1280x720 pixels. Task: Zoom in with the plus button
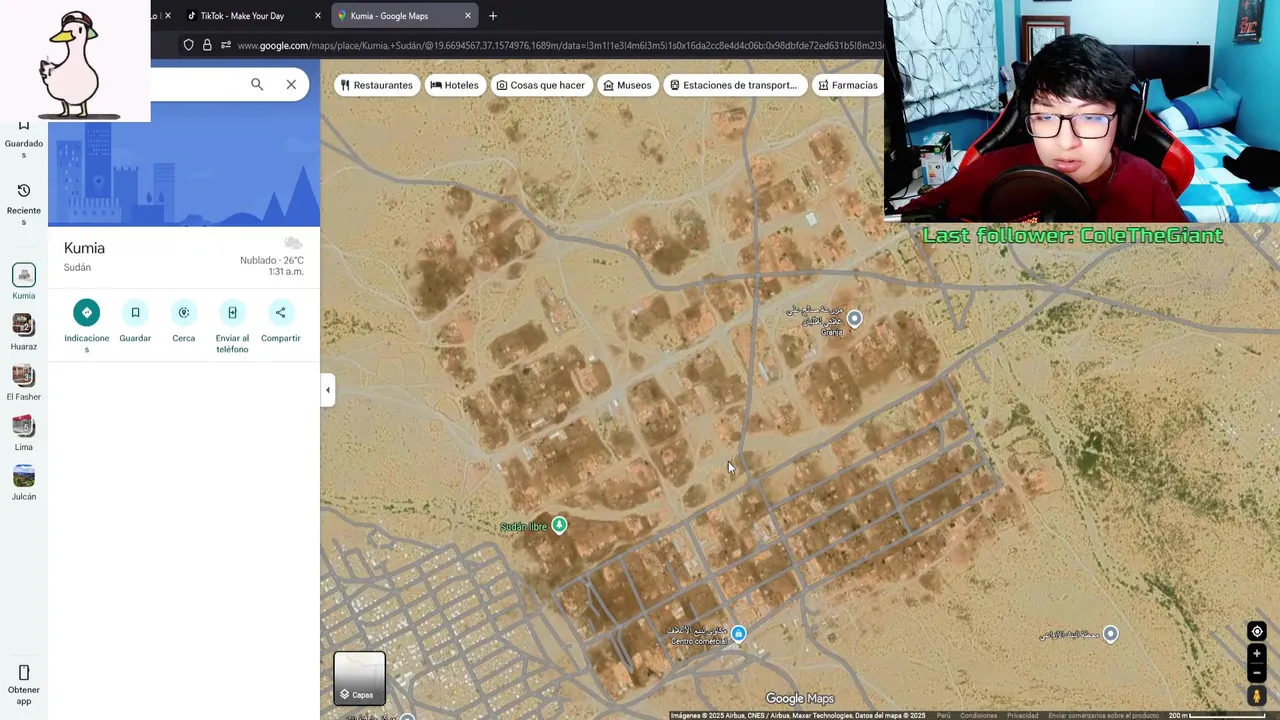1257,654
